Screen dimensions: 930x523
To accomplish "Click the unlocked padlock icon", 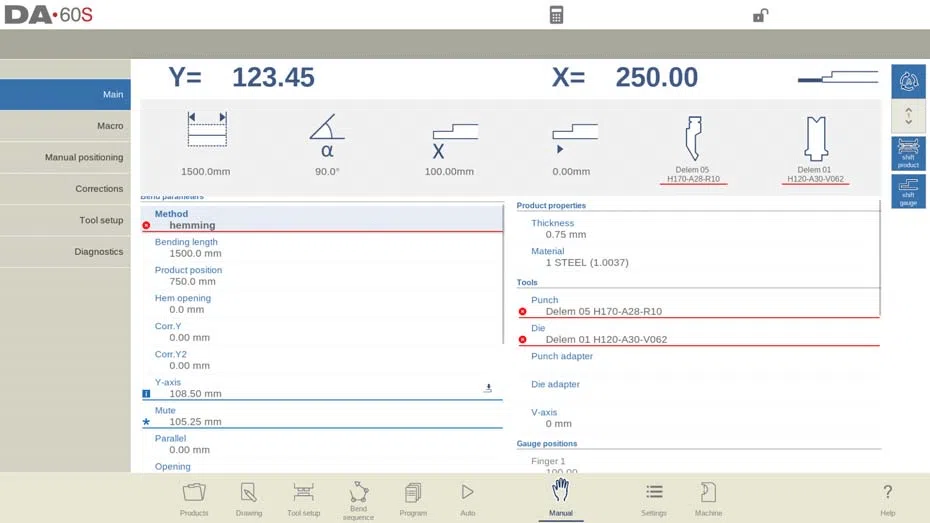I will [x=760, y=15].
